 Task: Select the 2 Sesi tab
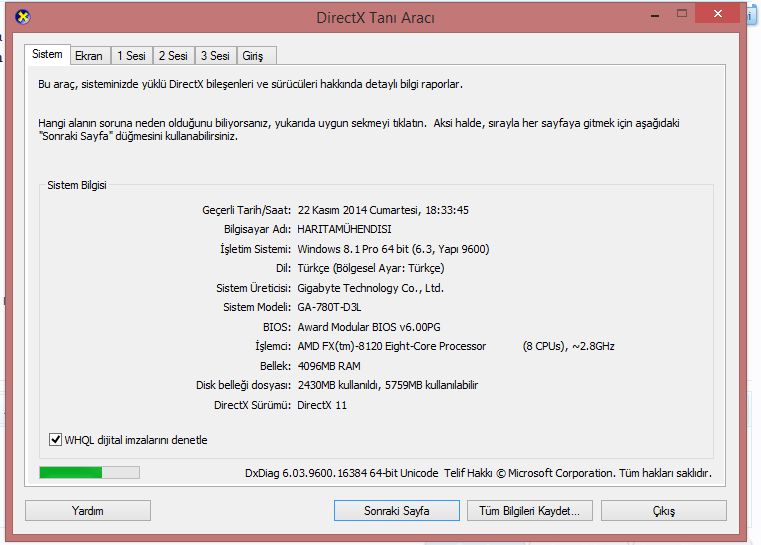coord(173,56)
